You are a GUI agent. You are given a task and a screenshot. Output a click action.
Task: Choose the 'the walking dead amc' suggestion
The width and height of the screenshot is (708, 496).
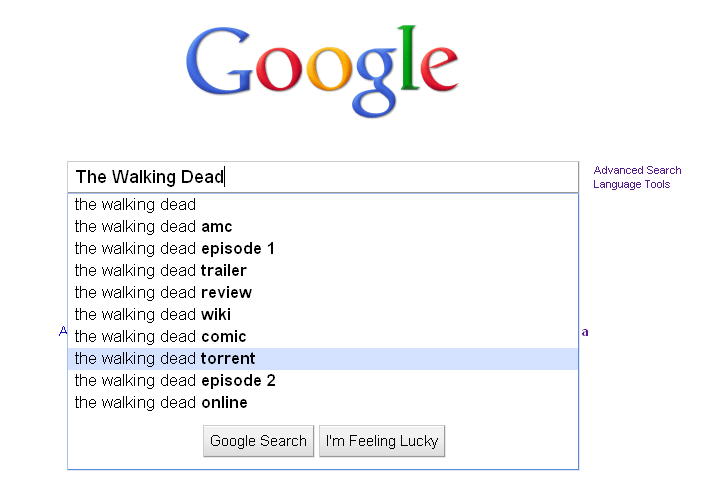(323, 227)
